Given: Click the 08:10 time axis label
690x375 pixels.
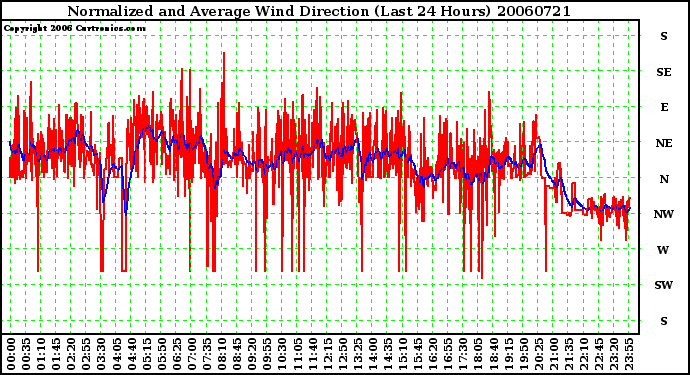Looking at the screenshot, I should click(222, 354).
